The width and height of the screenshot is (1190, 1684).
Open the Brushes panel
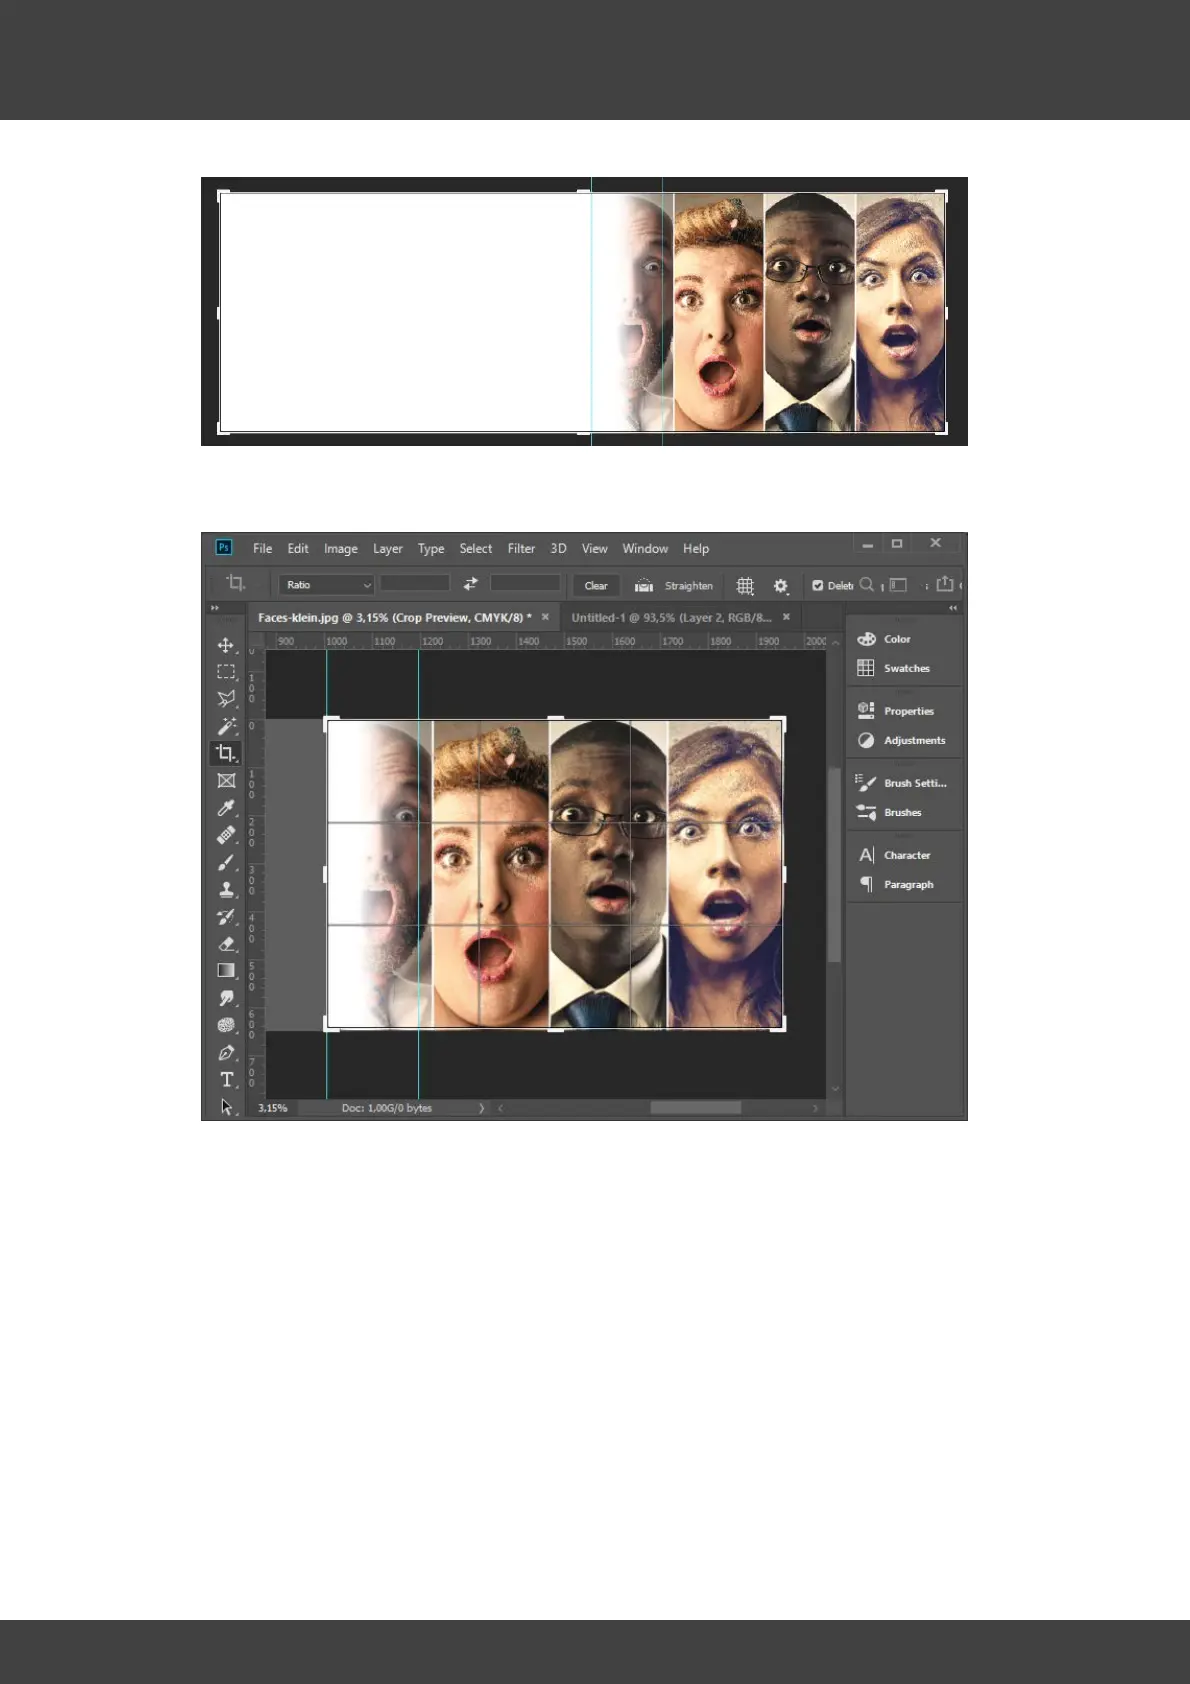pos(904,812)
